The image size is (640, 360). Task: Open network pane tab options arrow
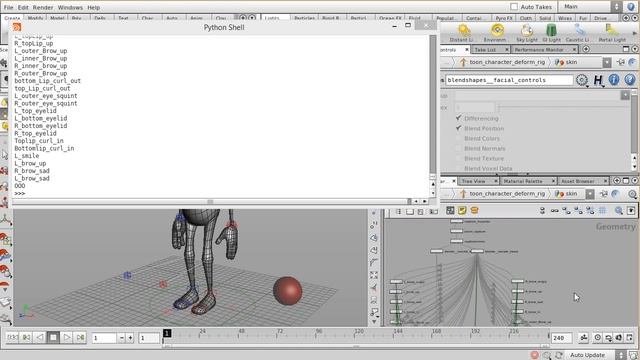tap(635, 180)
